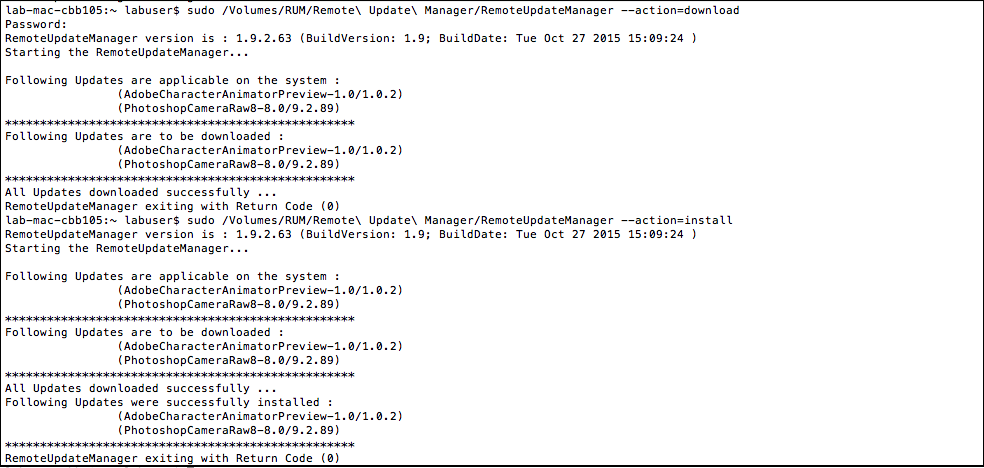The image size is (984, 468).
Task: Click the first All Updates downloaded successfully line
Action: pyautogui.click(x=141, y=193)
